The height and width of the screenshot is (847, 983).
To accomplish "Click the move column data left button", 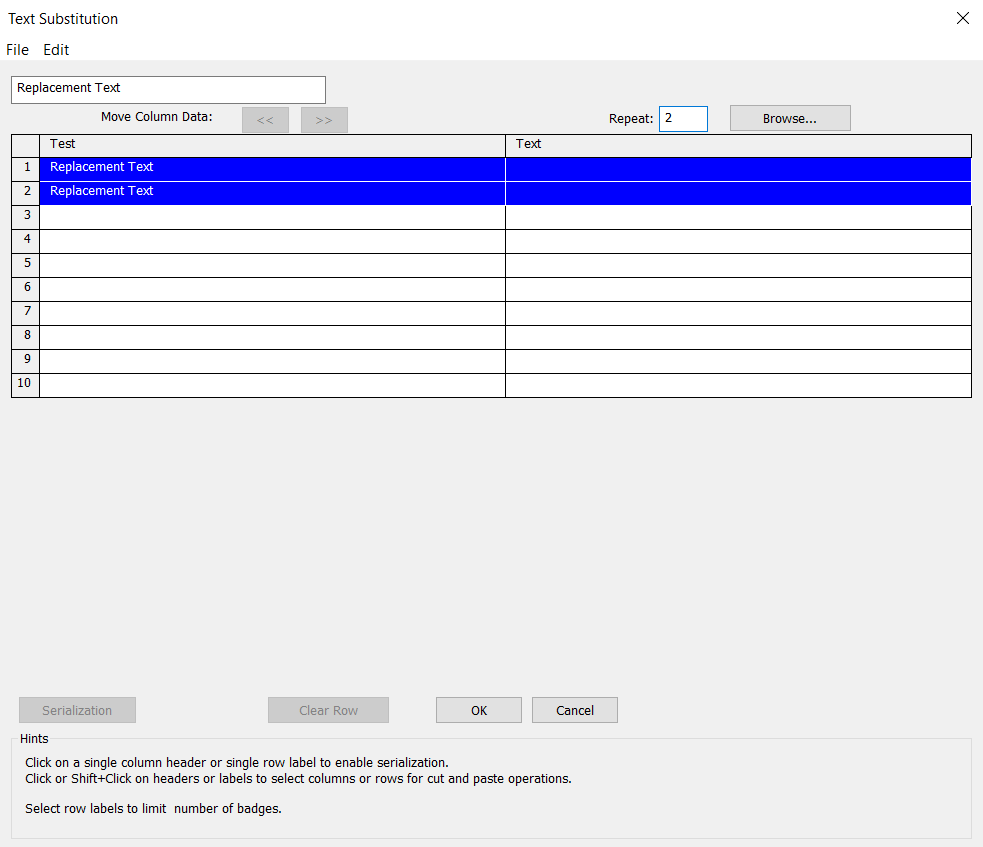I will [x=265, y=120].
